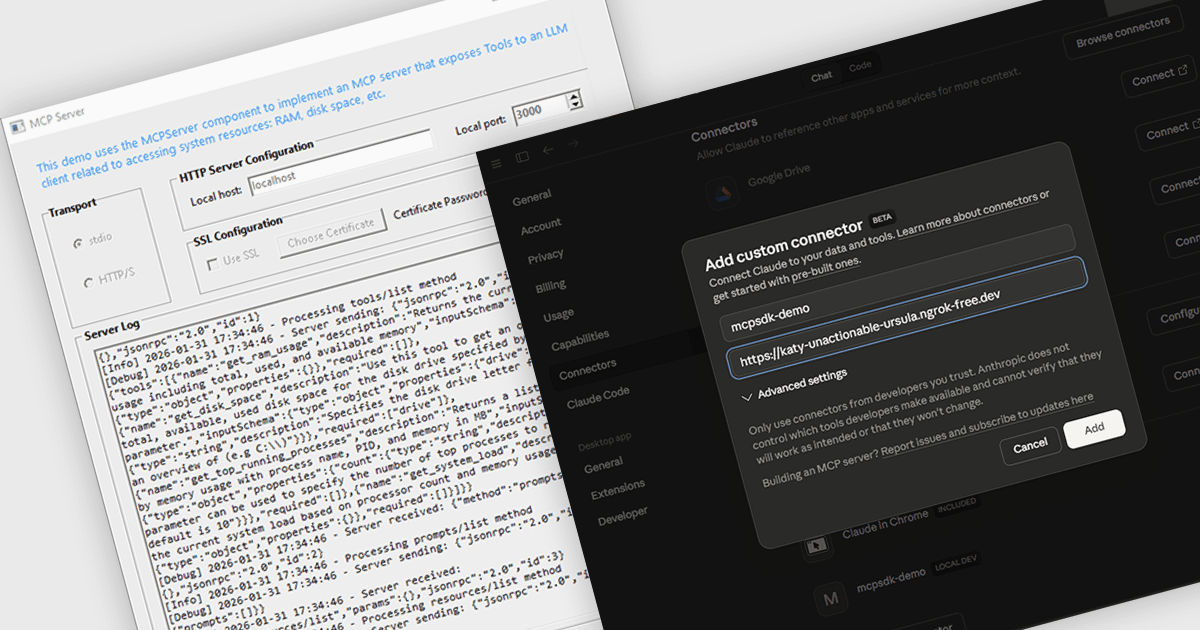Click the Claude in Chrome connector icon
1200x630 pixels.
pyautogui.click(x=819, y=545)
